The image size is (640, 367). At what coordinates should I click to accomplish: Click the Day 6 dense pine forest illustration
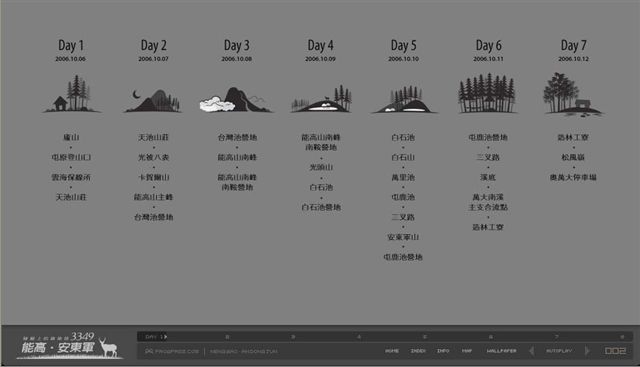click(x=487, y=93)
